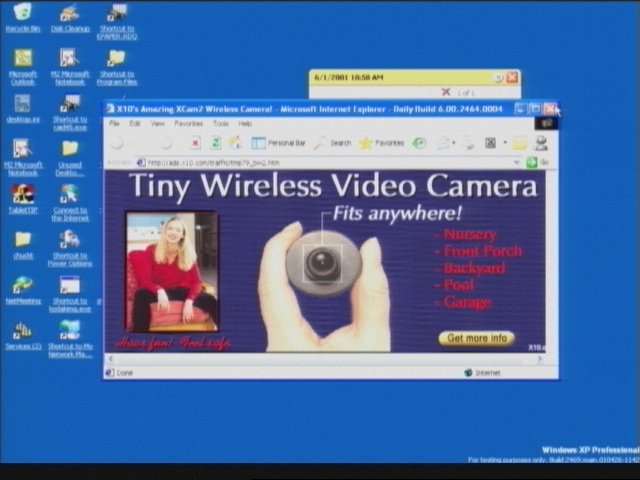Open the File menu
Image resolution: width=640 pixels, height=480 pixels.
[x=114, y=123]
